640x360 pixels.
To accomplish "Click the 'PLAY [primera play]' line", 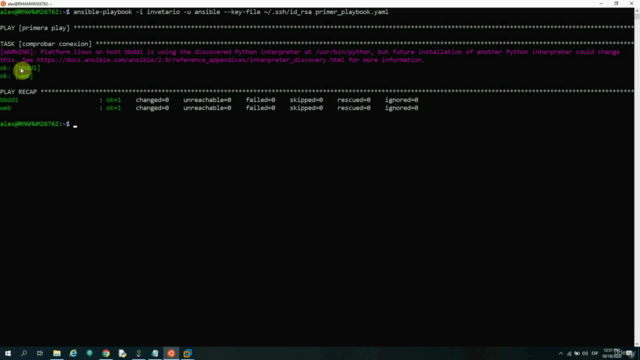I will [35, 28].
